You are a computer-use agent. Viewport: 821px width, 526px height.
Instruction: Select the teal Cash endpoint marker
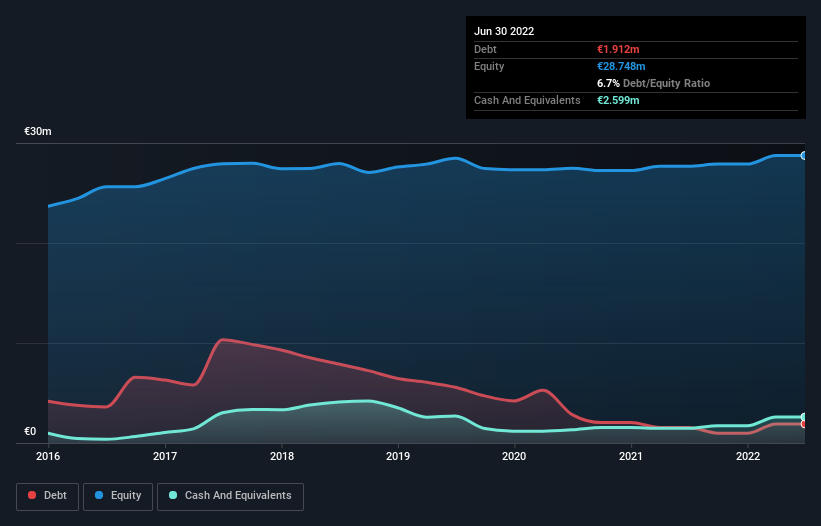pyautogui.click(x=804, y=417)
